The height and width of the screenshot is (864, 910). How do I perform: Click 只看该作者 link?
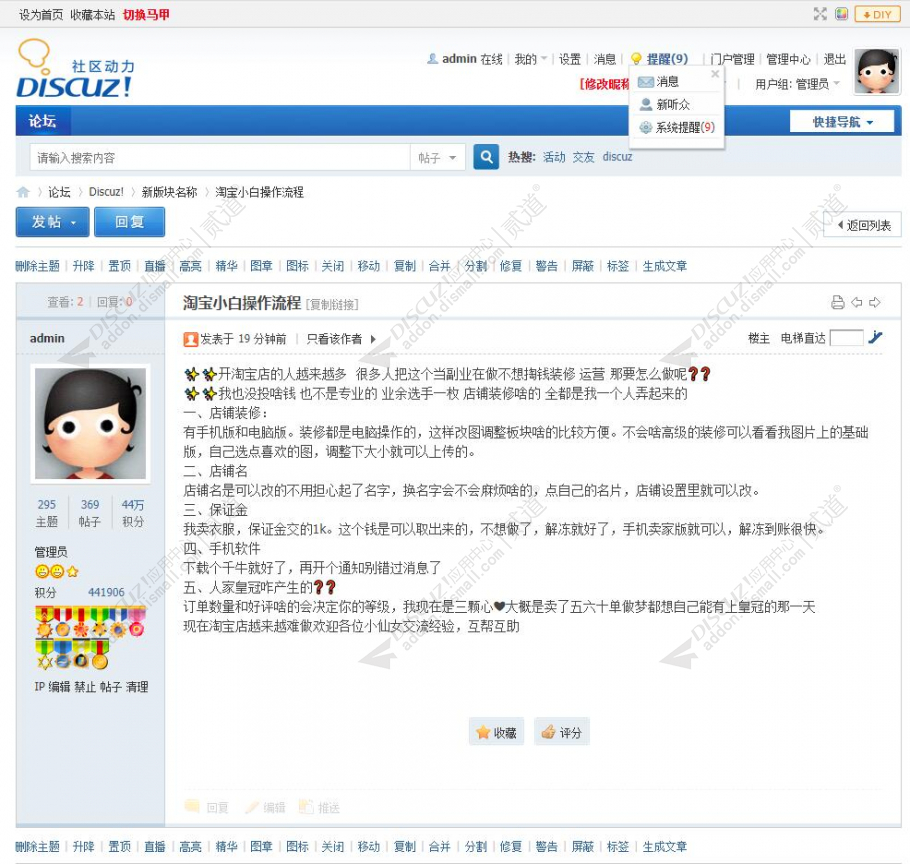(x=334, y=339)
